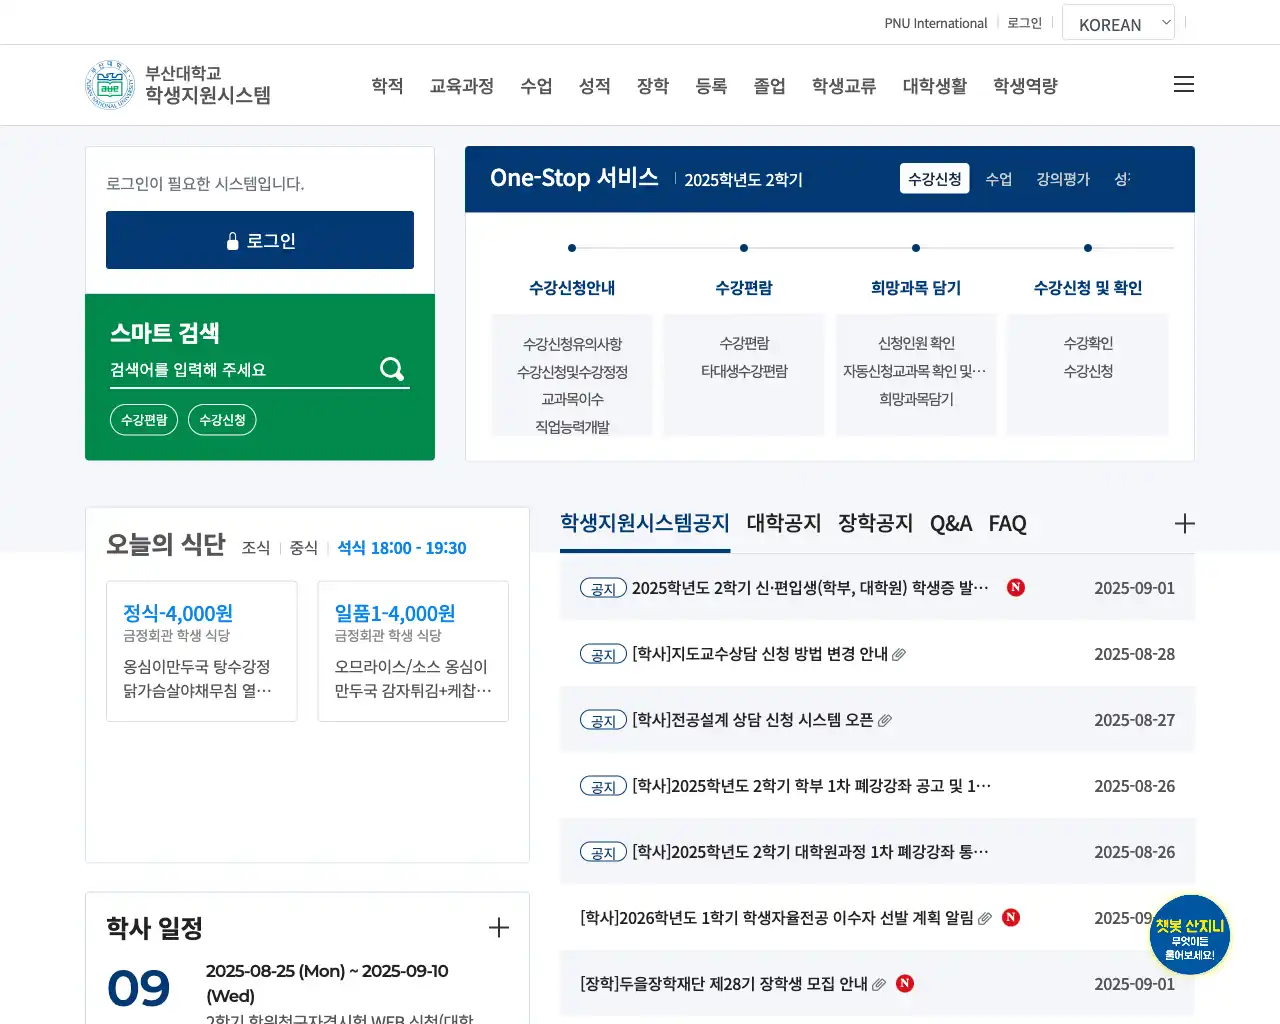Open the hamburger menu icon
1280x1024 pixels.
point(1184,84)
